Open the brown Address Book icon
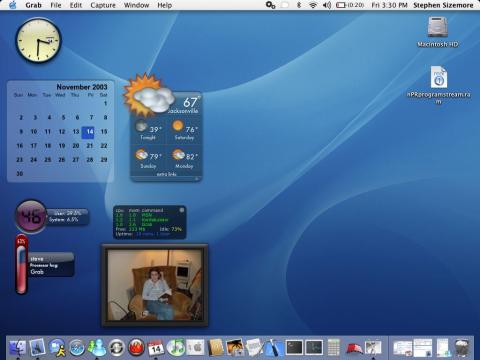 215,348
